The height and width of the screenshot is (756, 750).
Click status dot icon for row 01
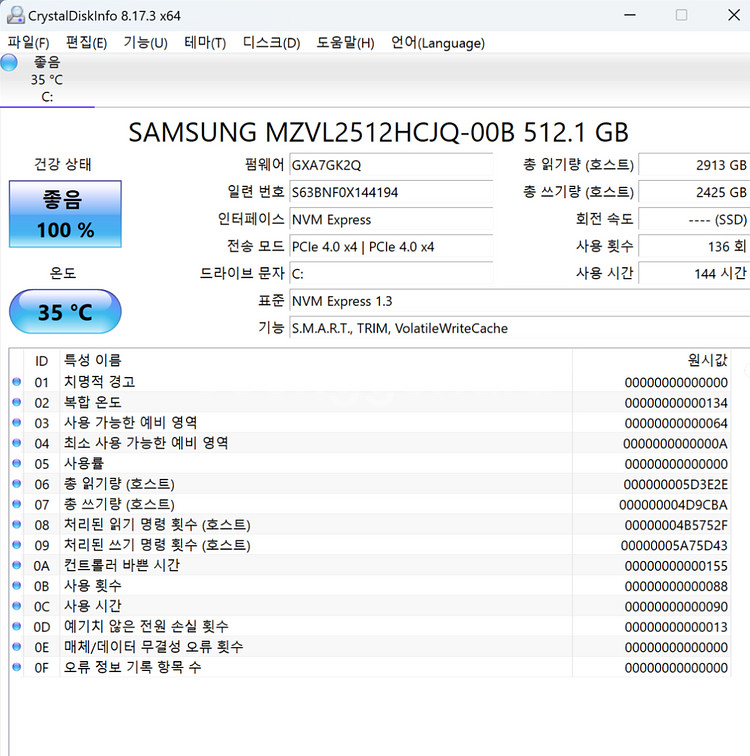point(16,382)
